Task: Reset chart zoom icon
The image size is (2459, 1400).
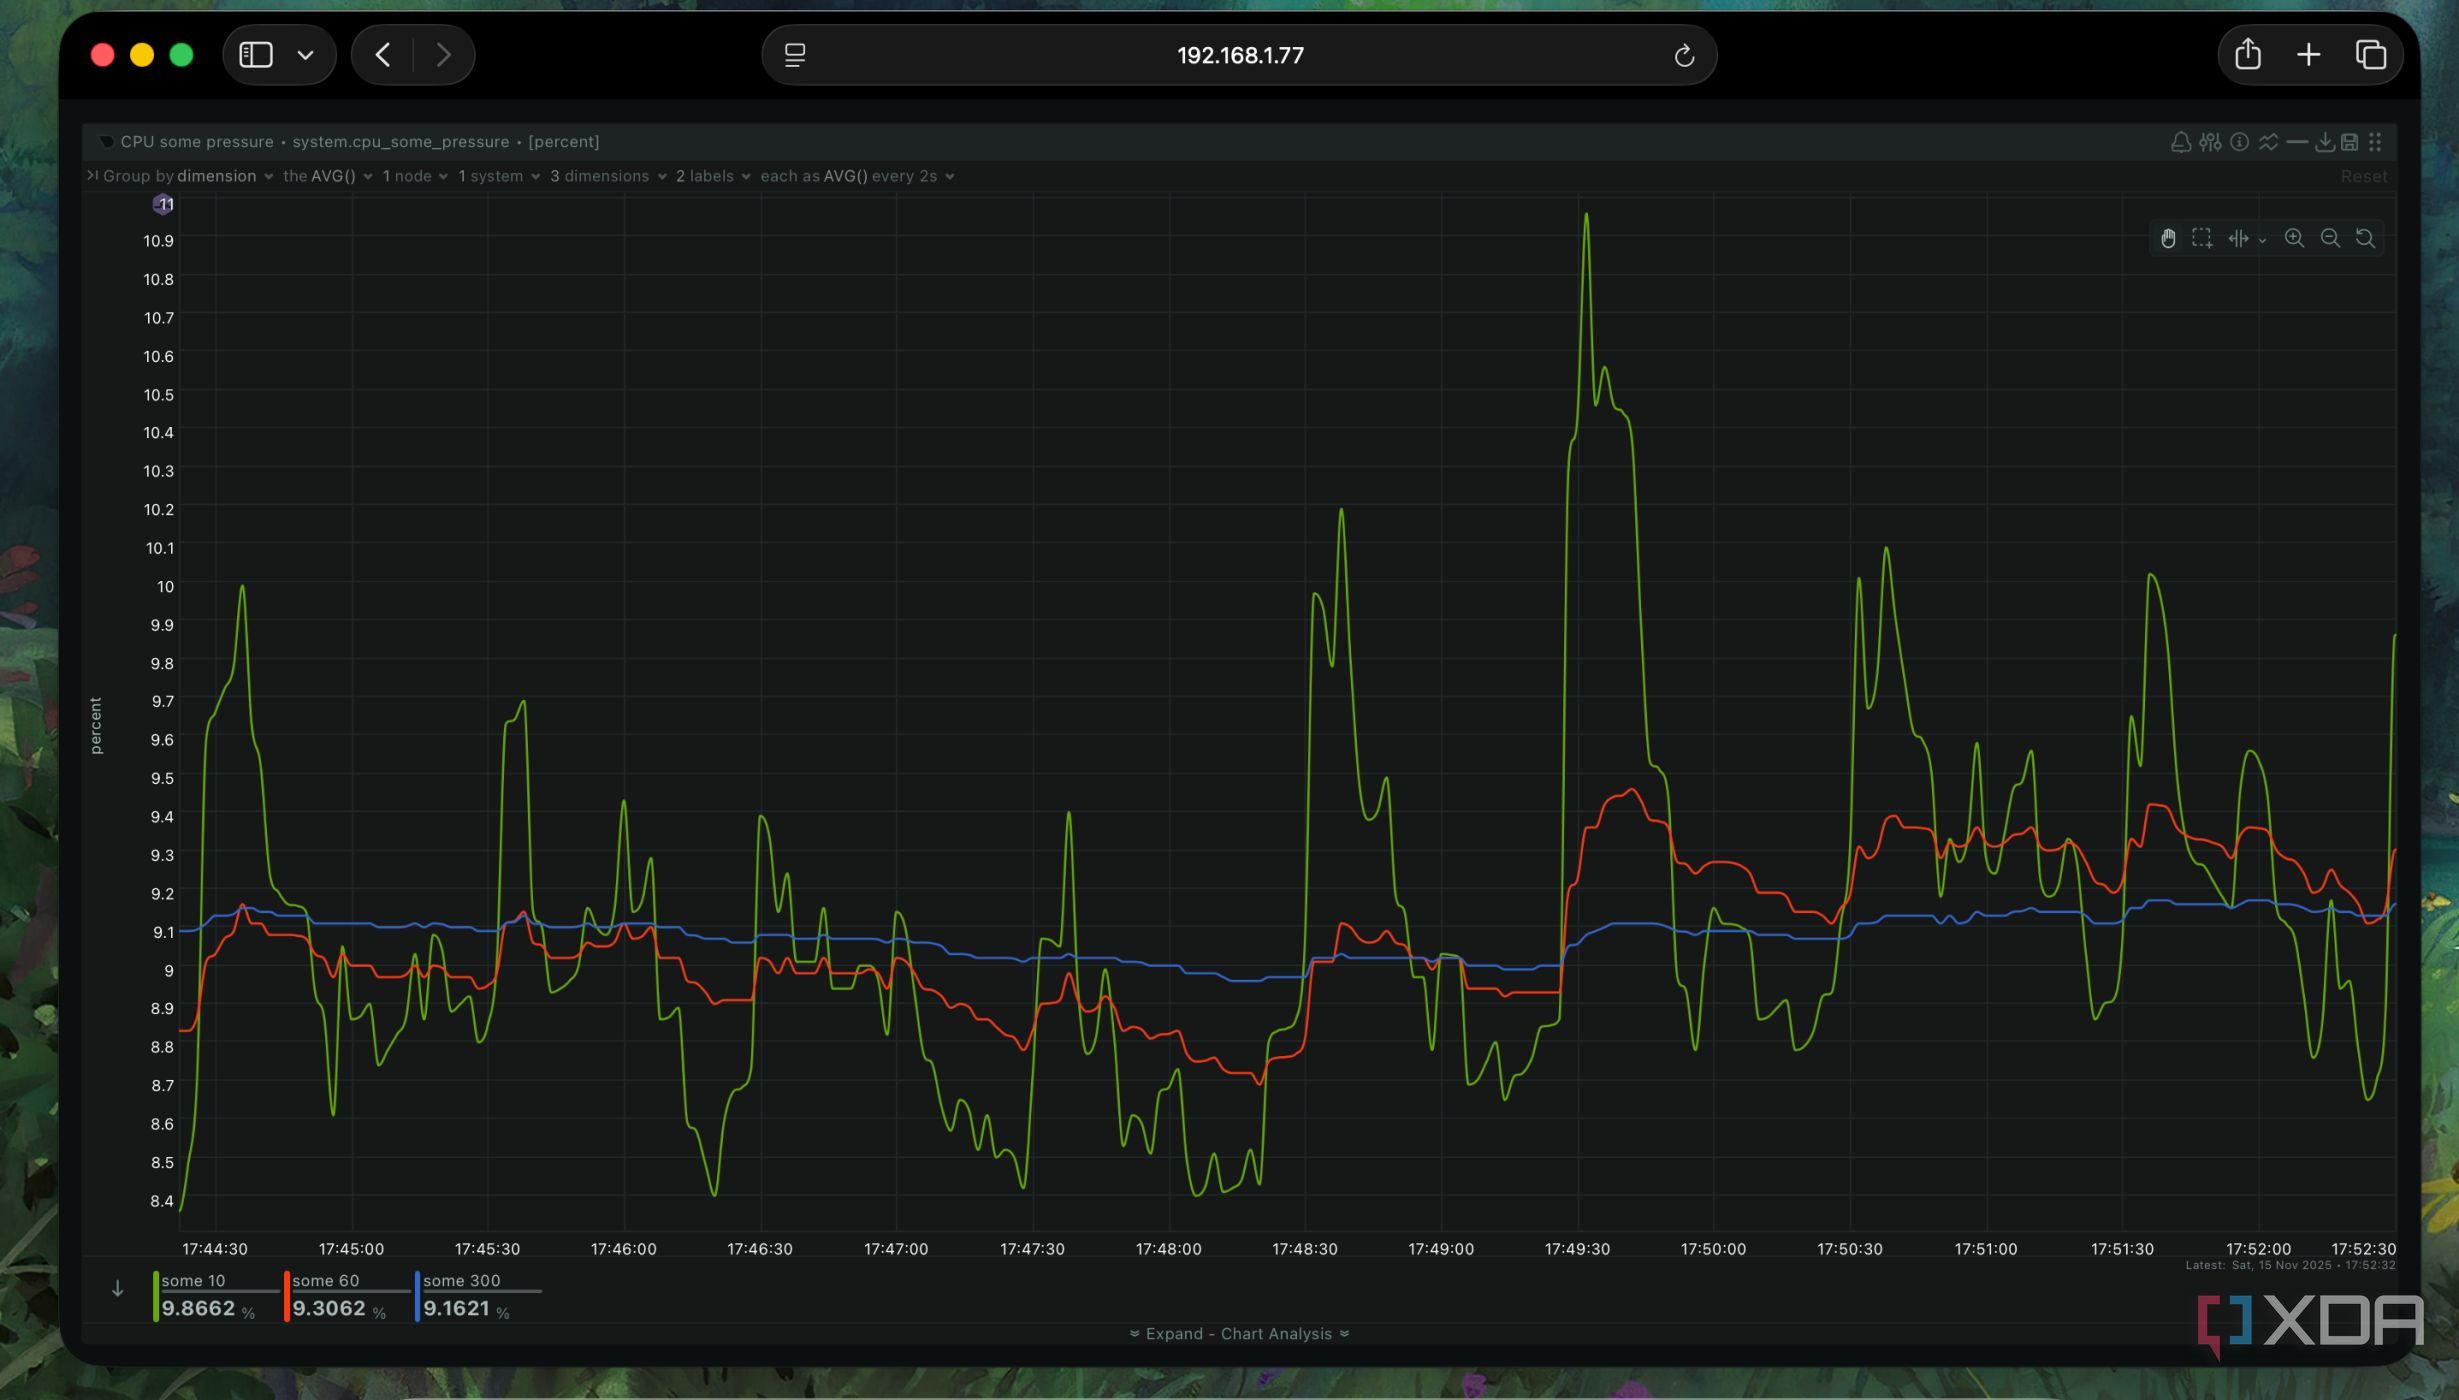Action: click(2365, 238)
